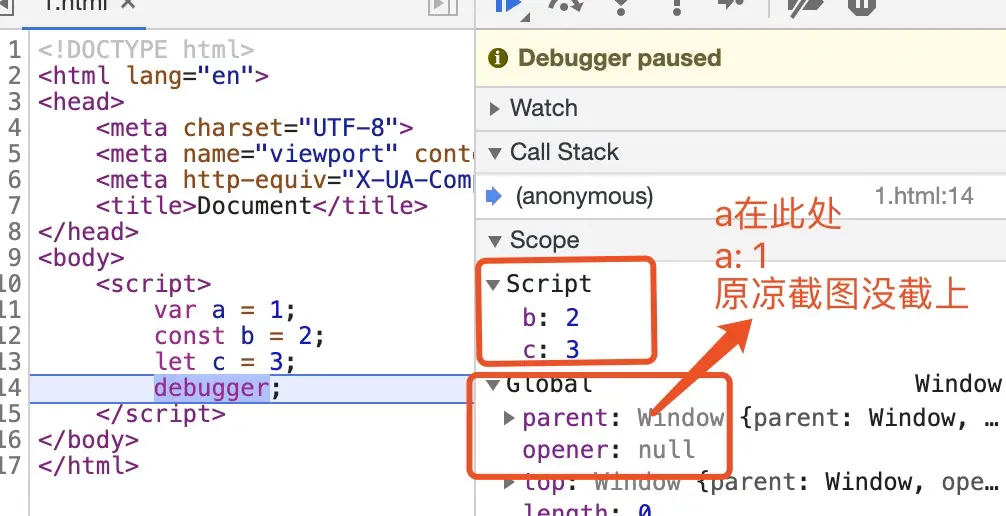This screenshot has width=1006, height=516.
Task: Set a breakpoint on line number 7
Action: (14, 206)
